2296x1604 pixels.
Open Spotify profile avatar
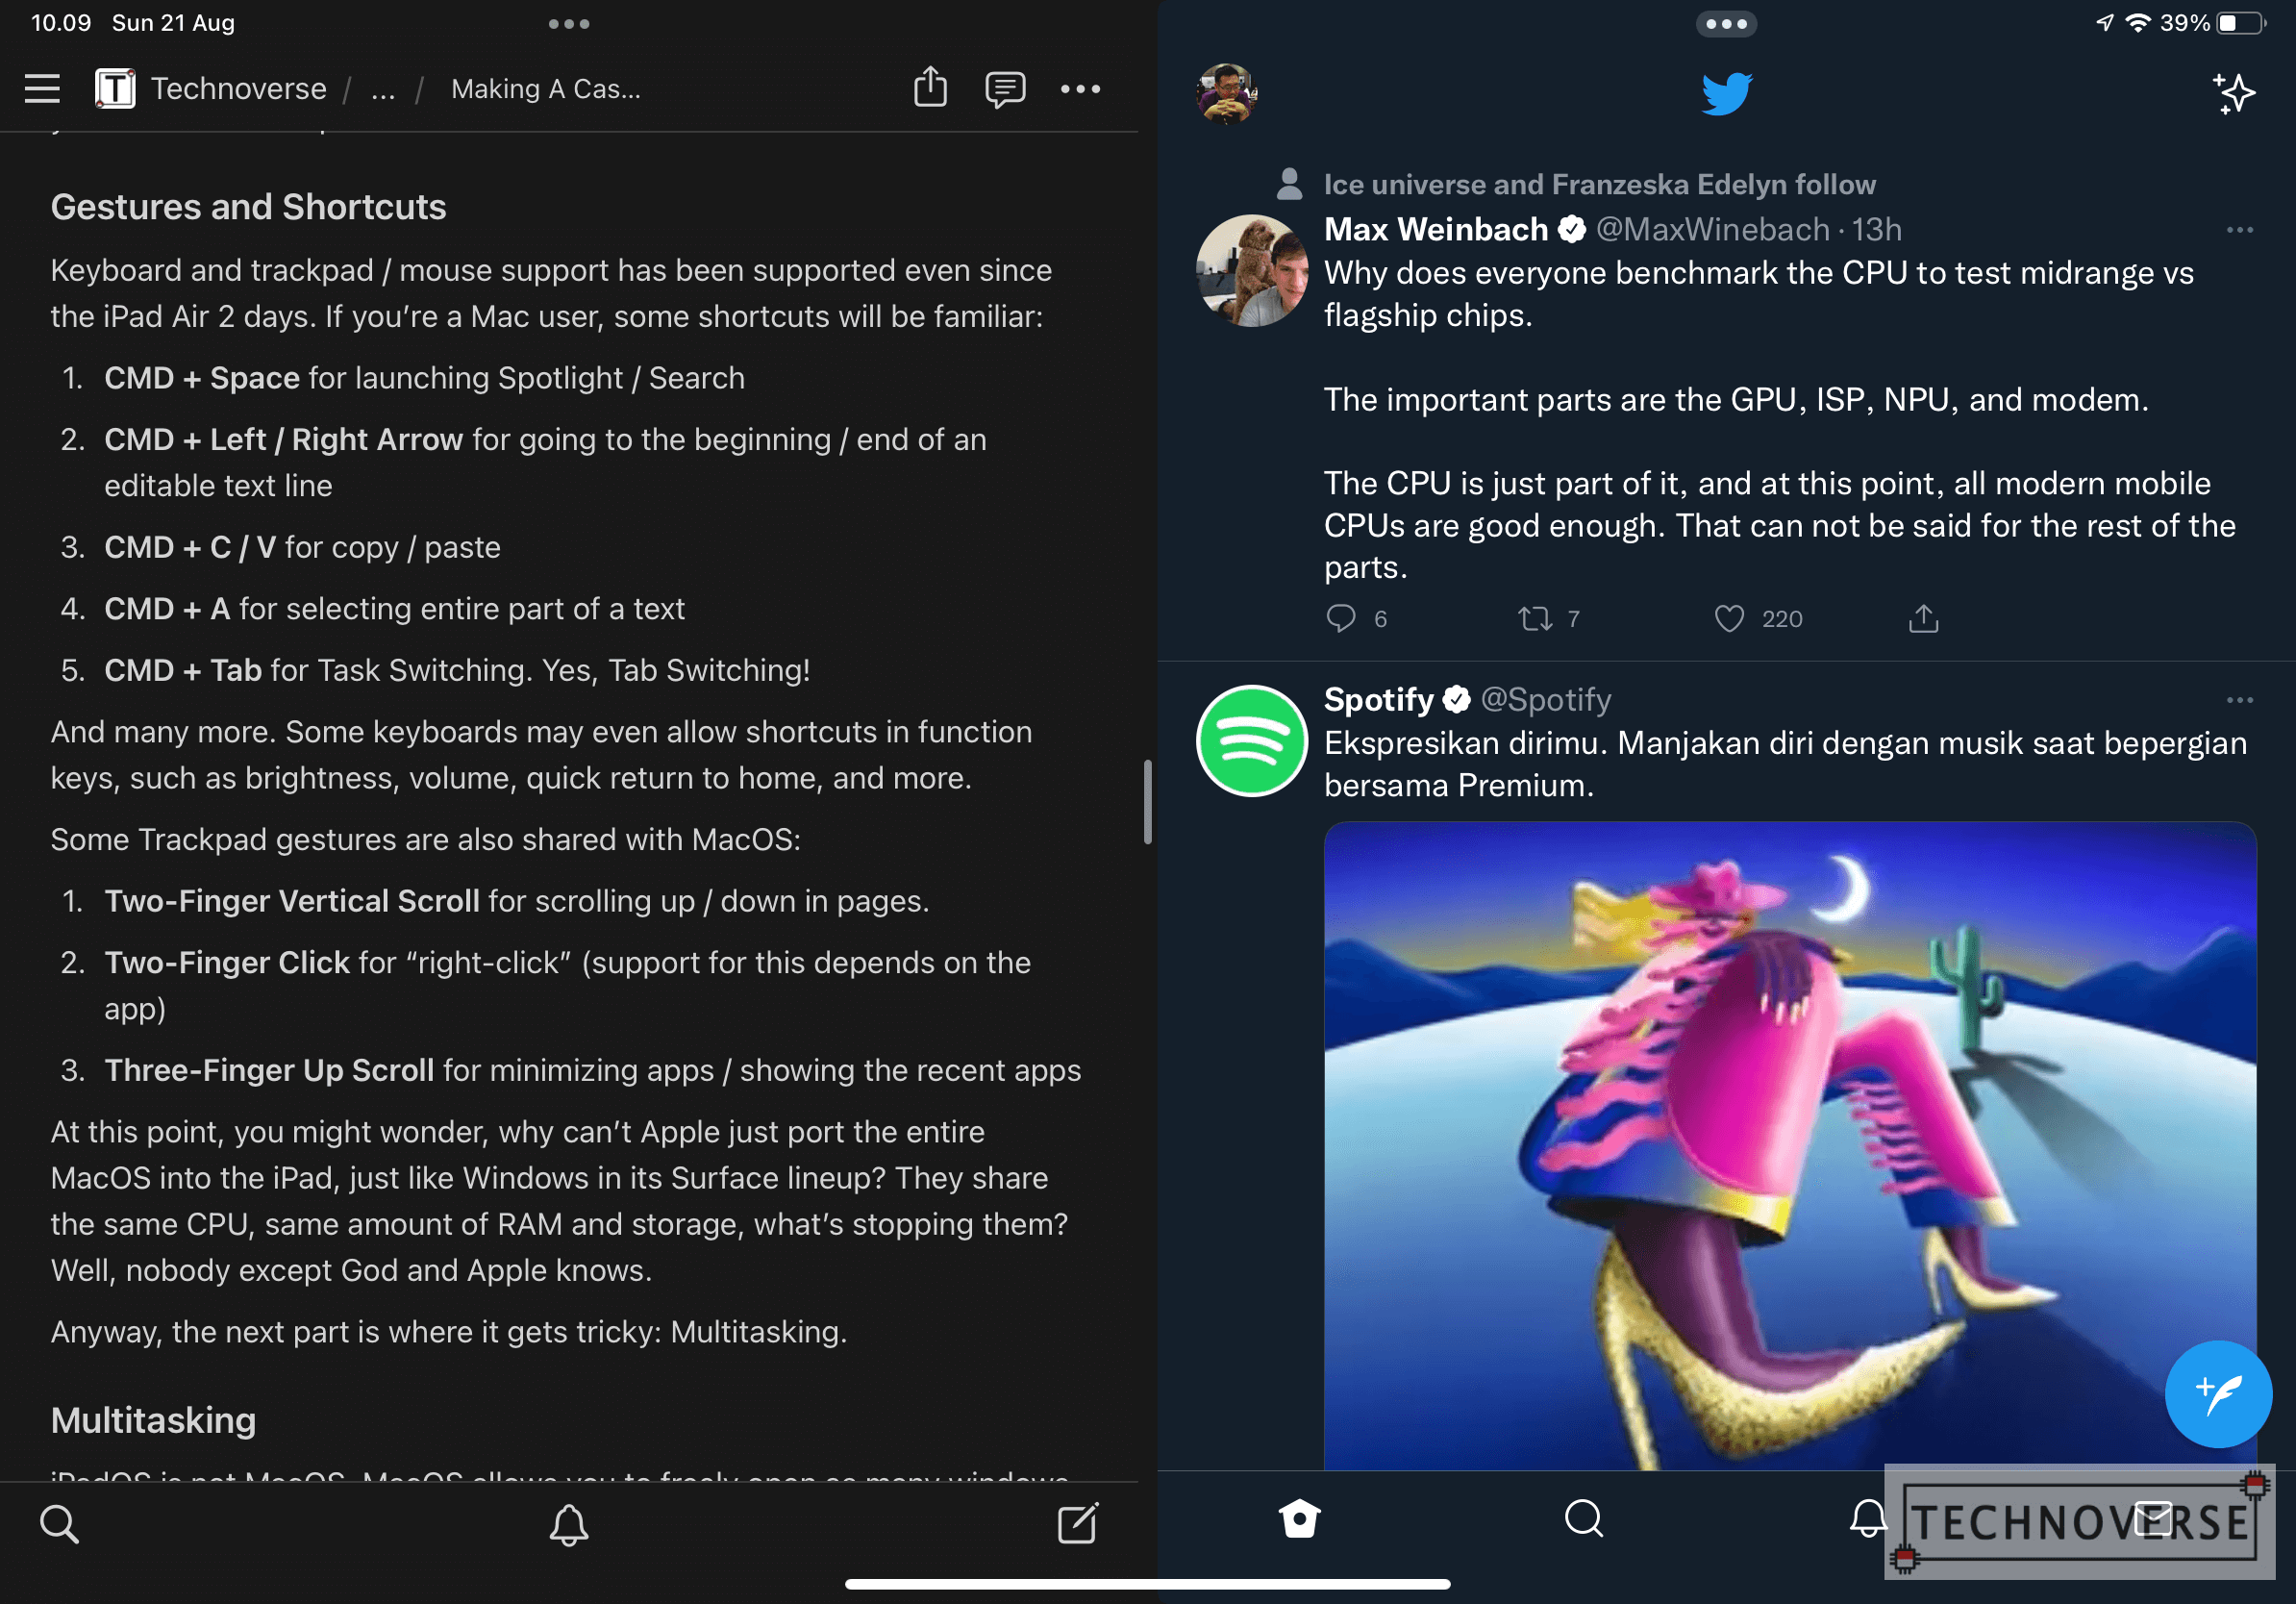[1252, 741]
